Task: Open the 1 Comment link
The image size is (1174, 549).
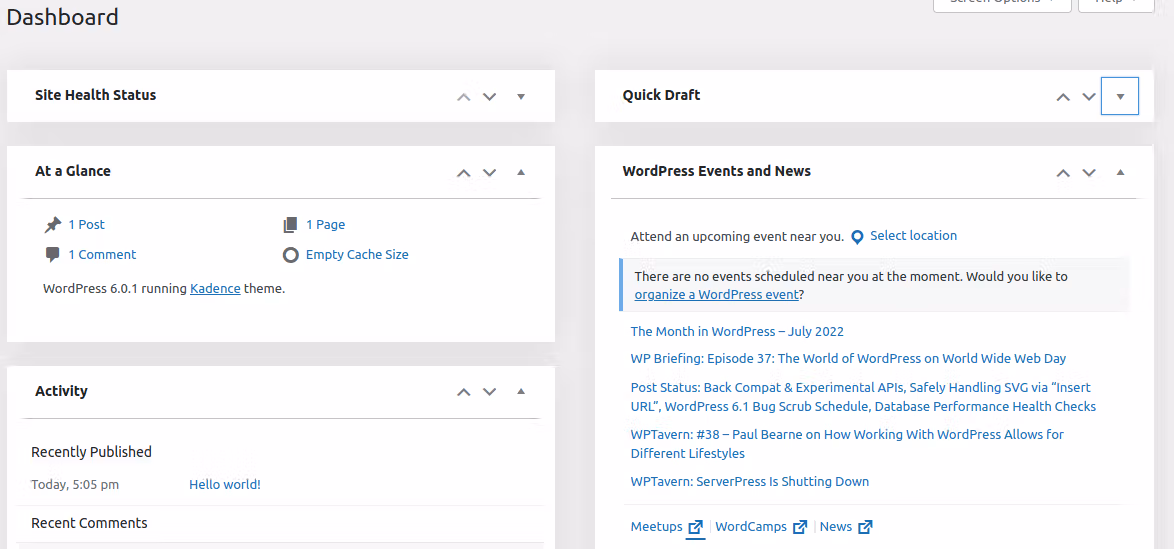Action: pyautogui.click(x=102, y=255)
